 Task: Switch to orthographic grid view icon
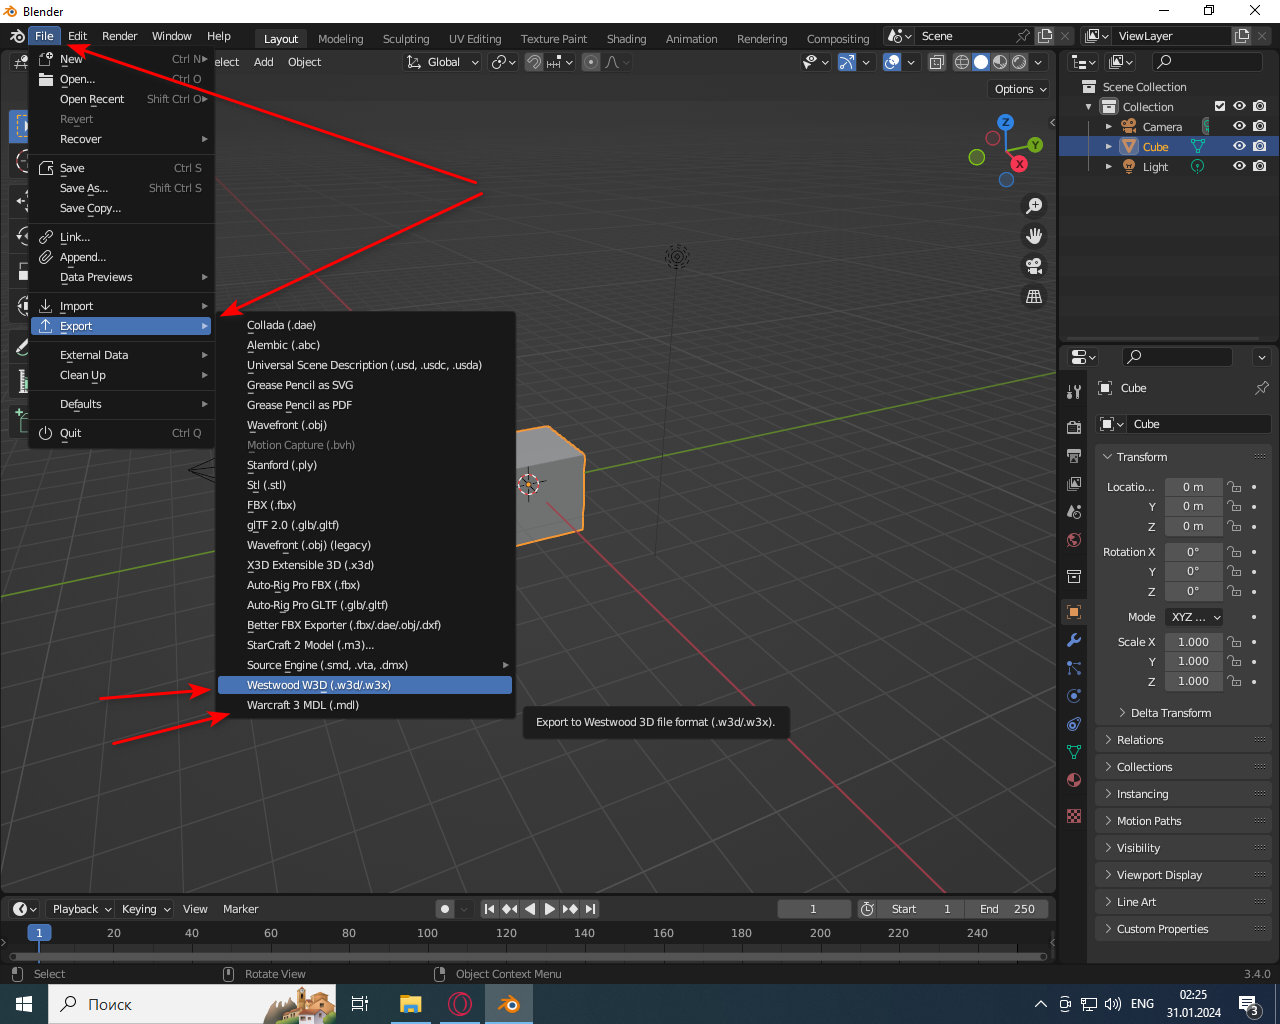click(1034, 296)
